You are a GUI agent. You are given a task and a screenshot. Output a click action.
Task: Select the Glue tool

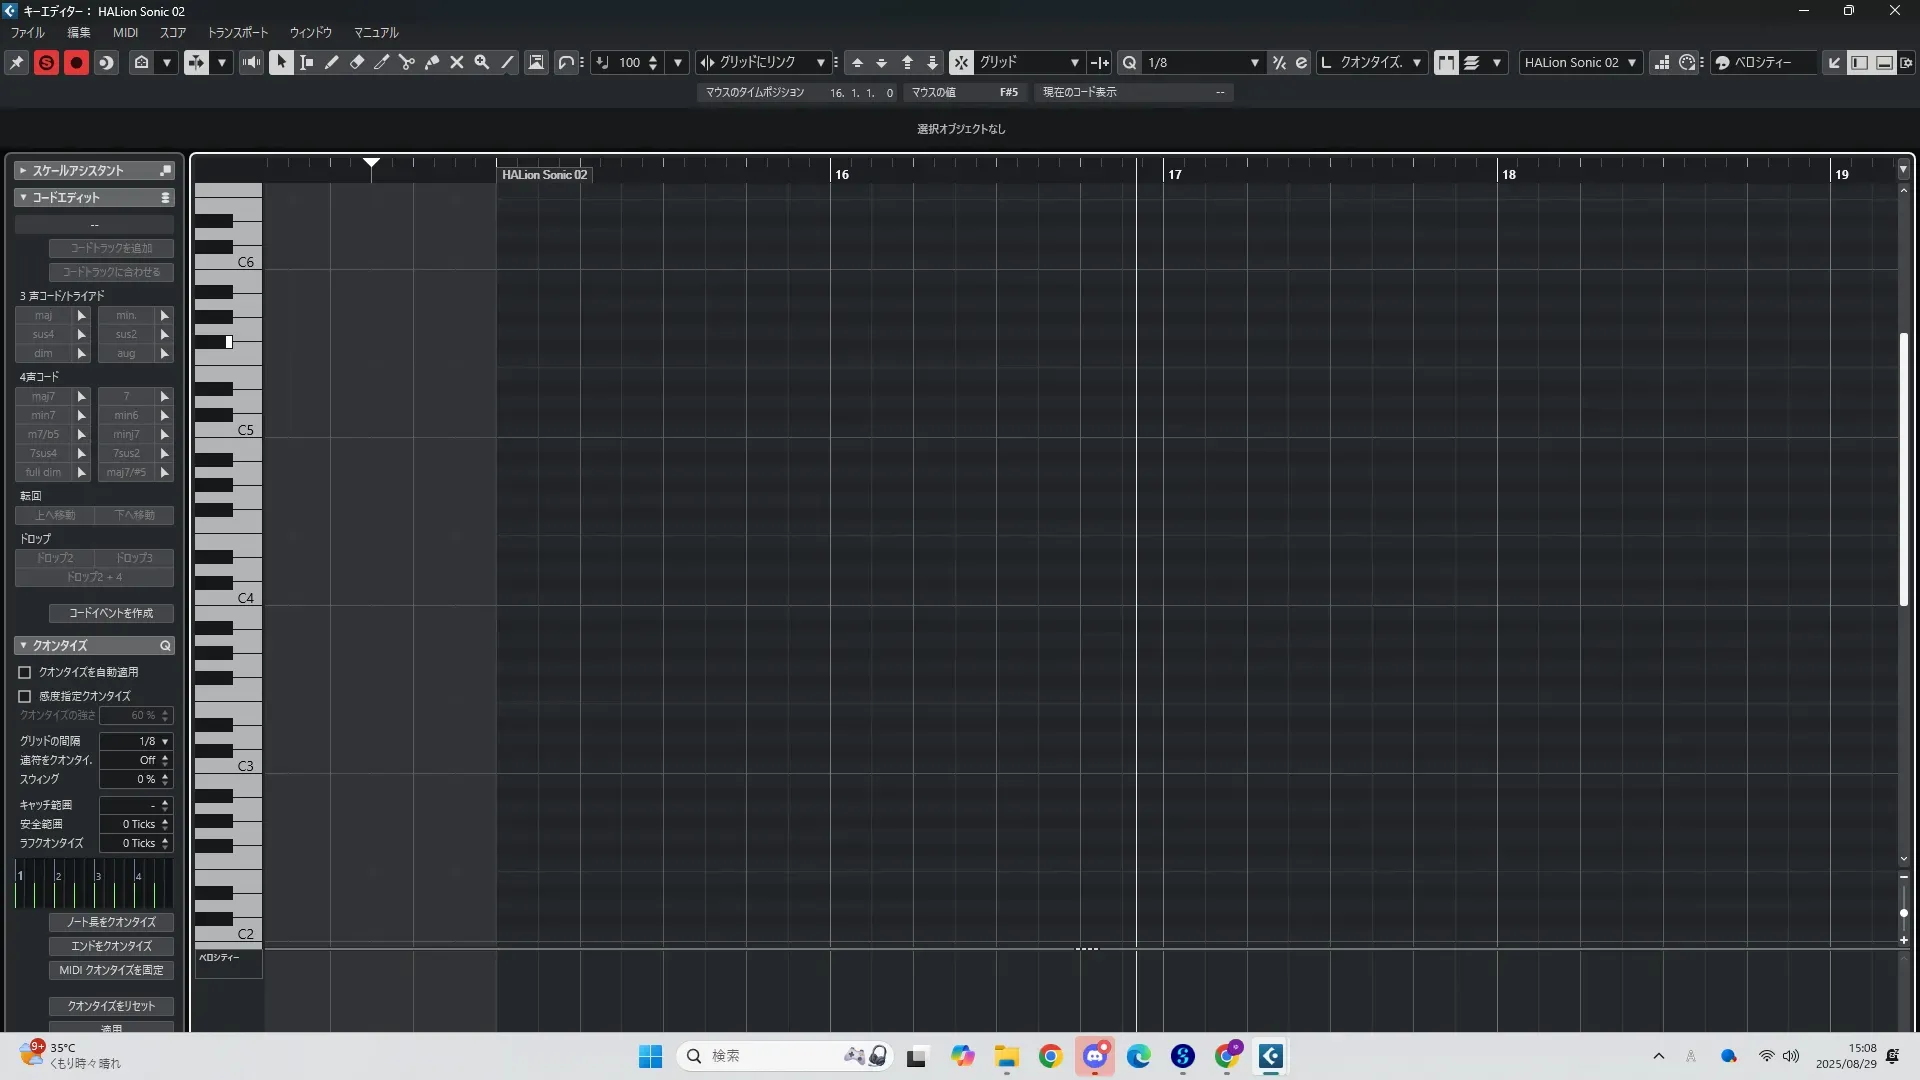432,62
